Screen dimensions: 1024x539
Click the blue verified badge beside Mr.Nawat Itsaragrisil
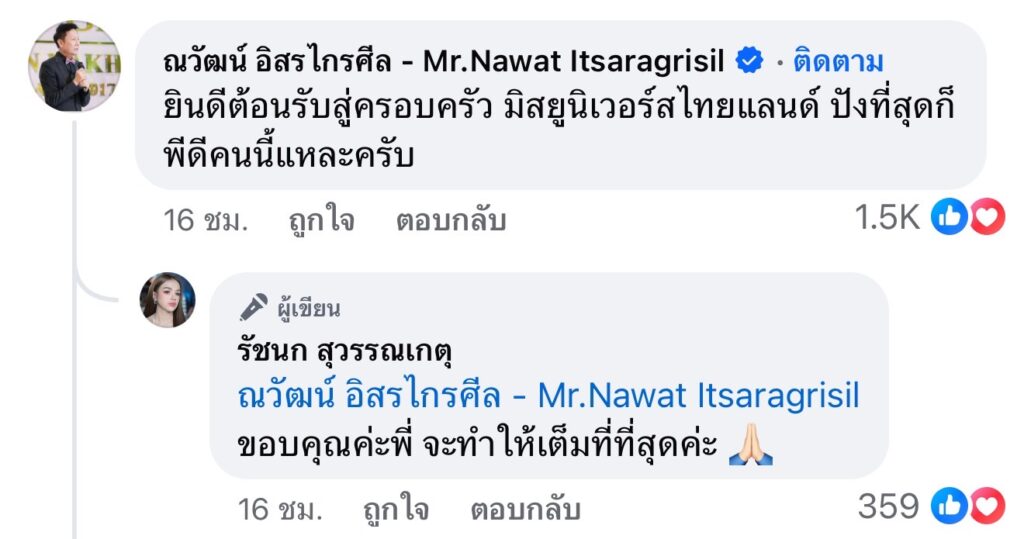749,62
